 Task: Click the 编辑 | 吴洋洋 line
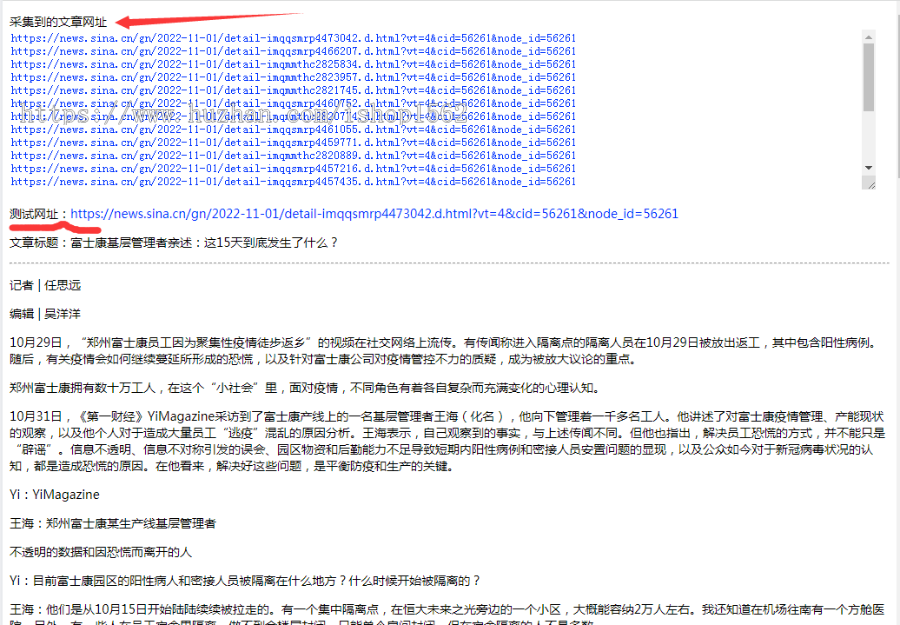coord(45,314)
